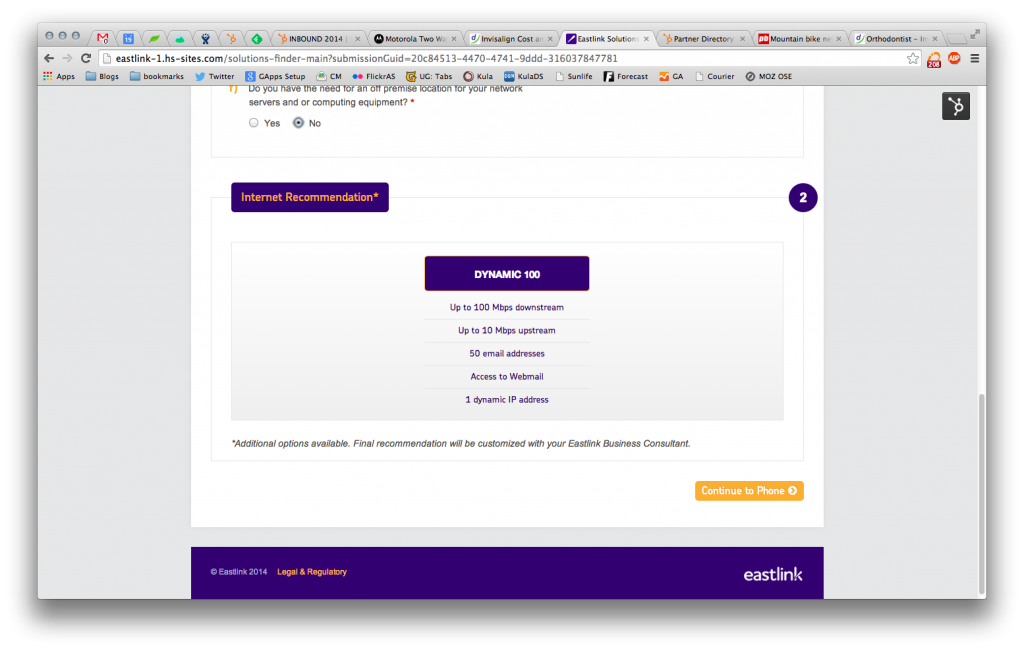Open the CM bookmark
1024x651 pixels.
[329, 76]
